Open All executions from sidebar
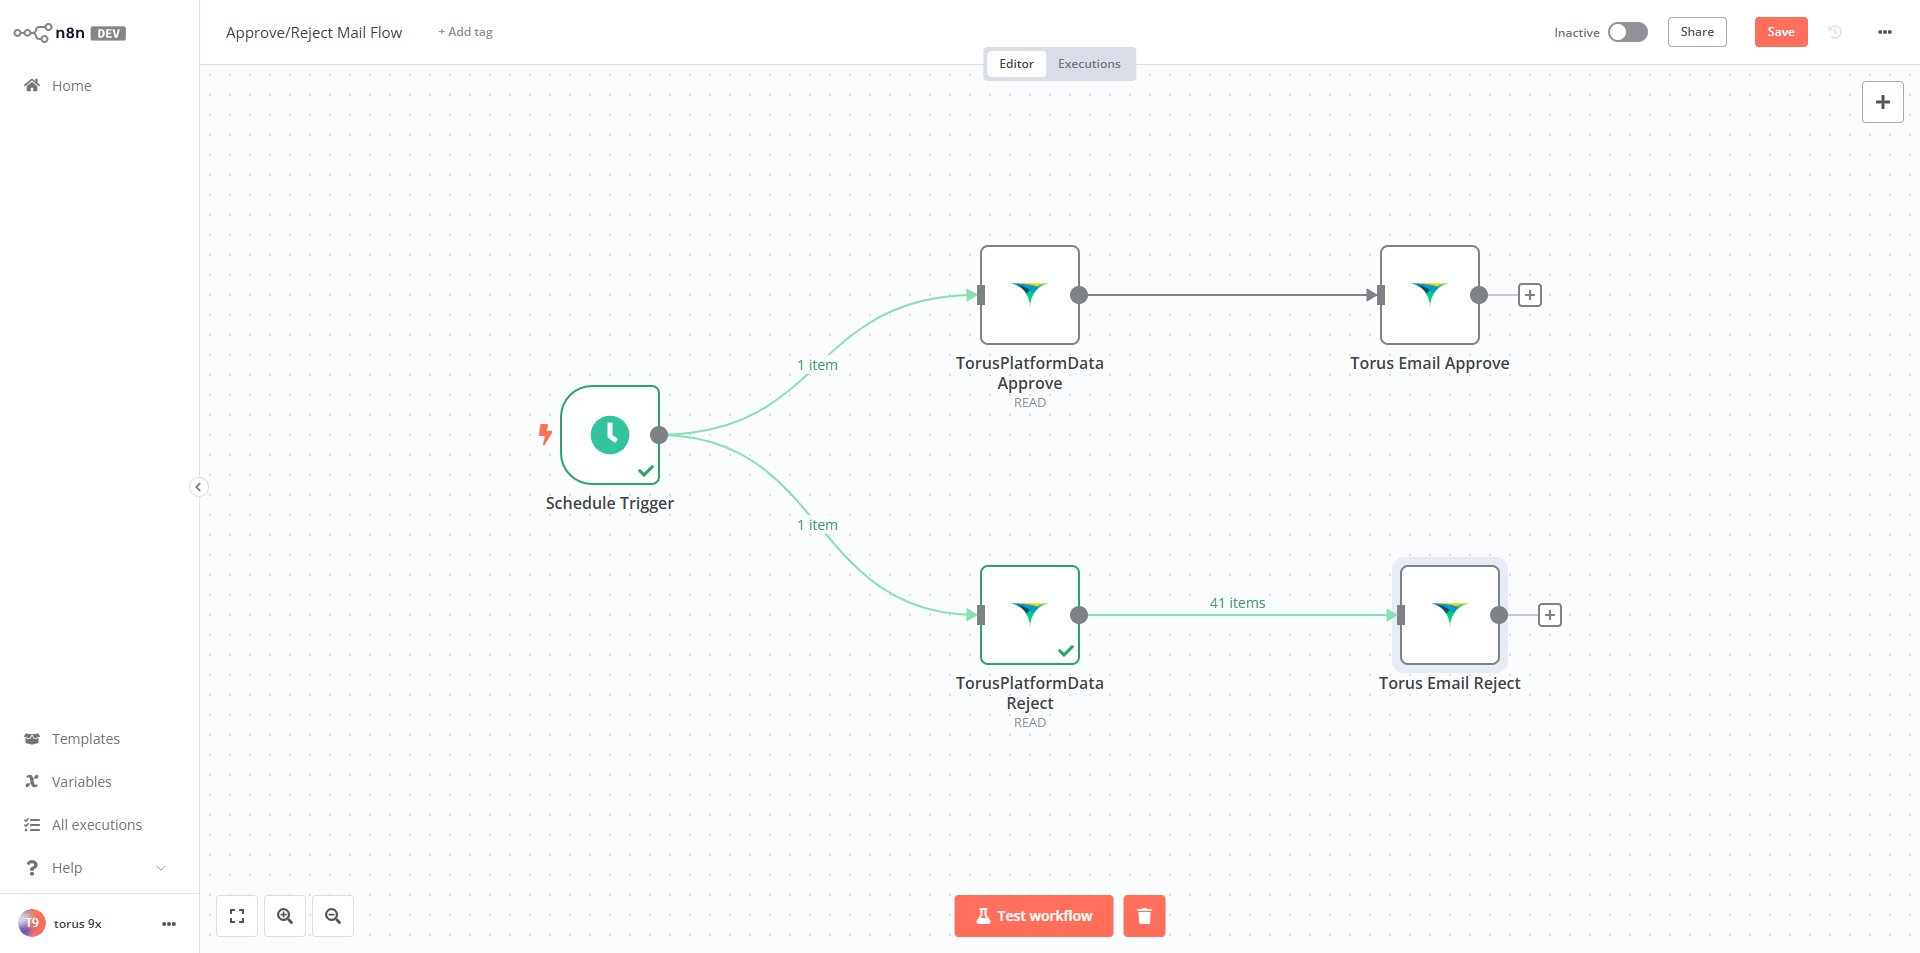Viewport: 1920px width, 953px height. [x=96, y=825]
